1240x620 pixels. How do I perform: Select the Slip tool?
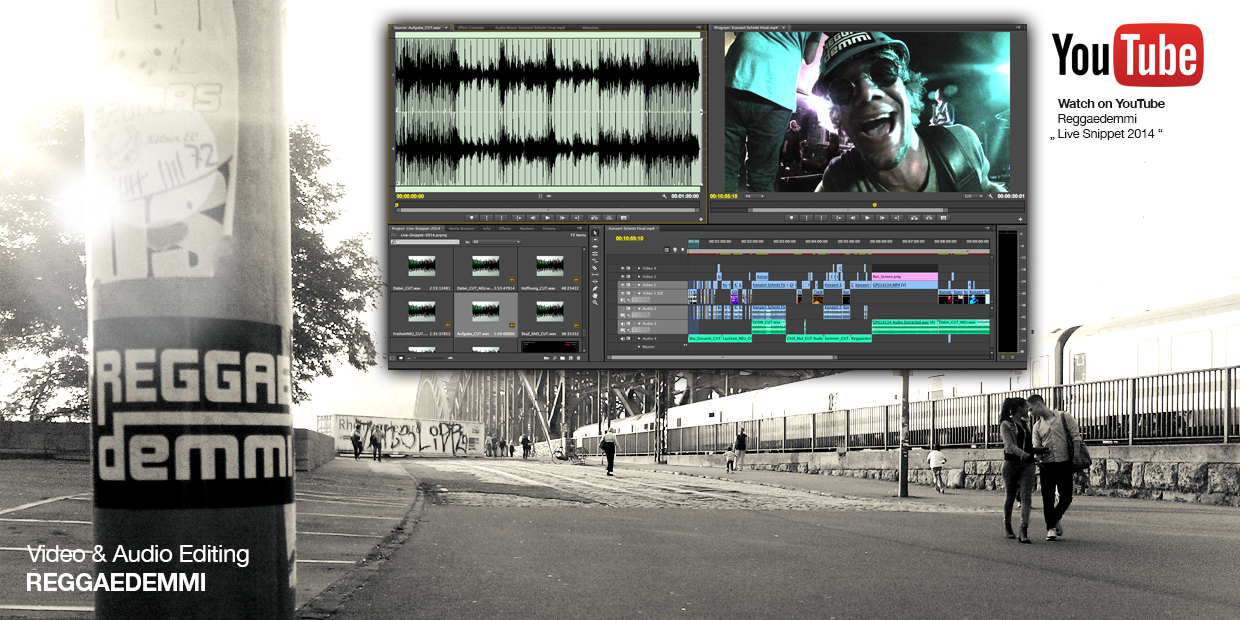click(x=595, y=275)
